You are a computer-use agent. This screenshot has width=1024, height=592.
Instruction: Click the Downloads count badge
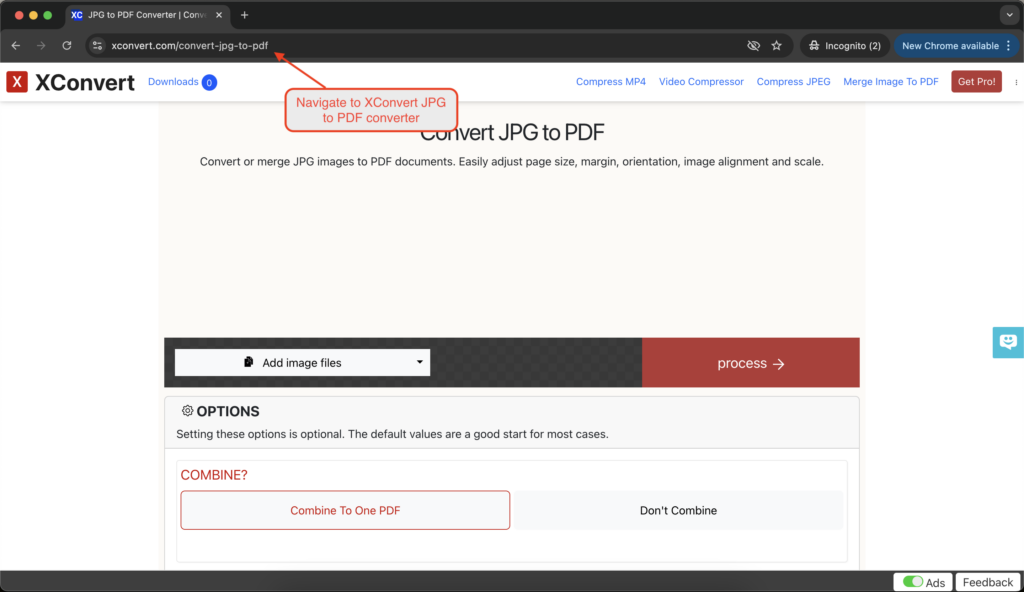point(209,82)
